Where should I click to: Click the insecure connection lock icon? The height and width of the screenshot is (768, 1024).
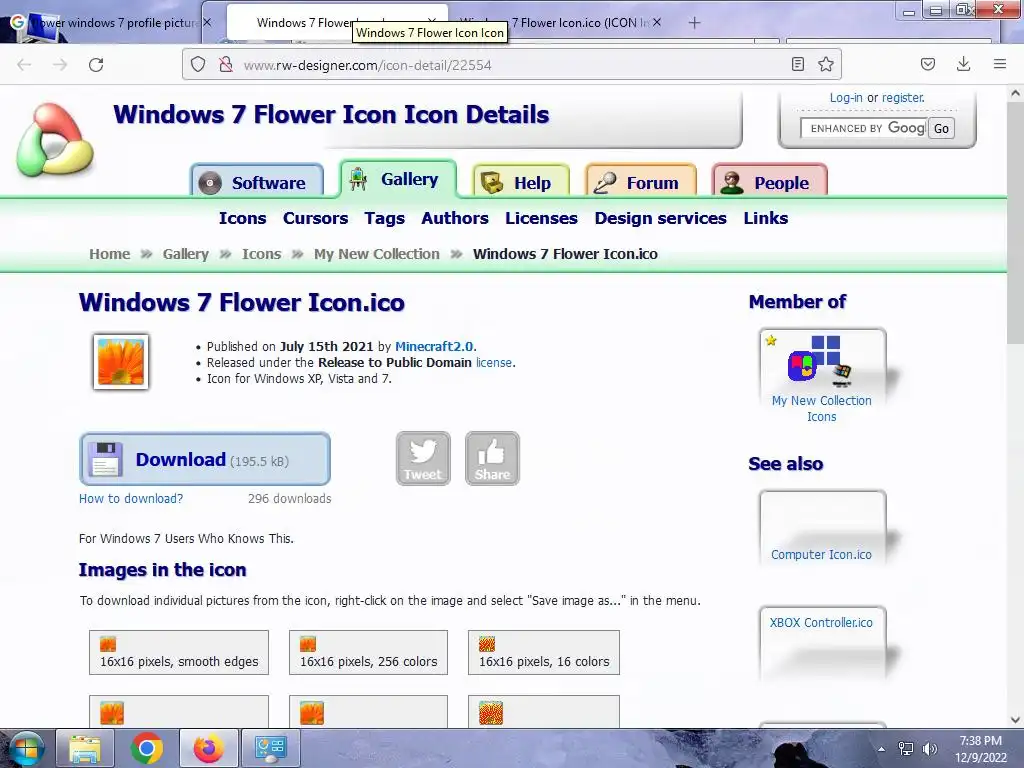click(x=226, y=65)
